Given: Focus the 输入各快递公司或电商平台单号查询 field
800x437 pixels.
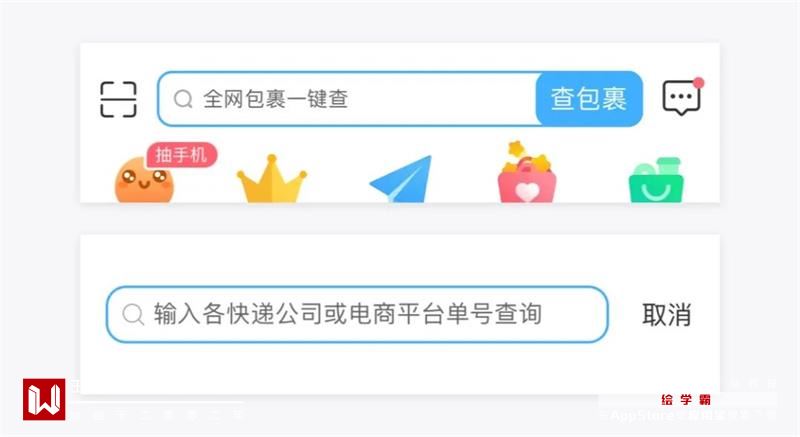Looking at the screenshot, I should point(357,314).
